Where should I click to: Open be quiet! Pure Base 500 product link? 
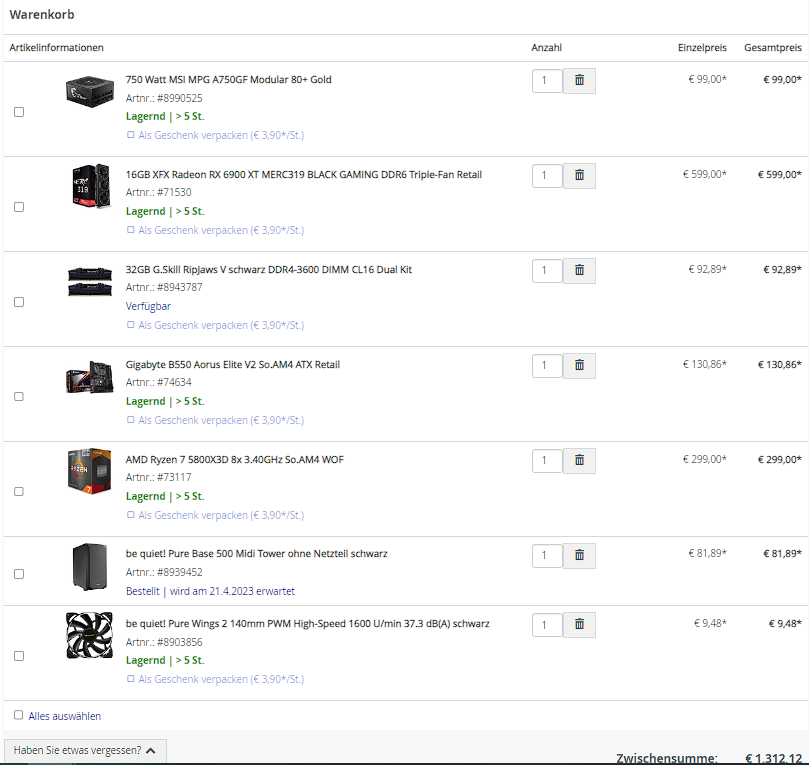pyautogui.click(x=256, y=554)
